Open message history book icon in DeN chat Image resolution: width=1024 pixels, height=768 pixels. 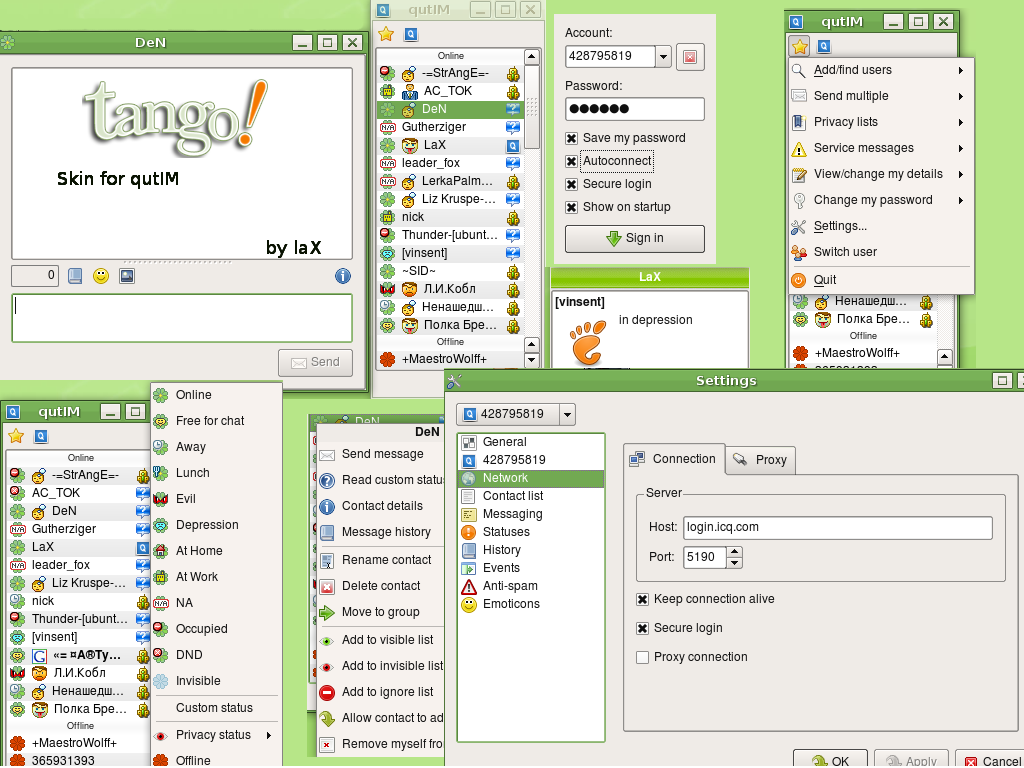click(75, 276)
